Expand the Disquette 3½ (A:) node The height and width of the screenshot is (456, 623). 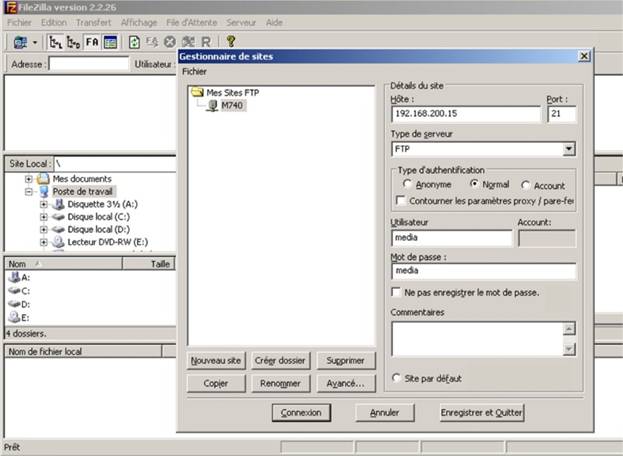pyautogui.click(x=44, y=205)
